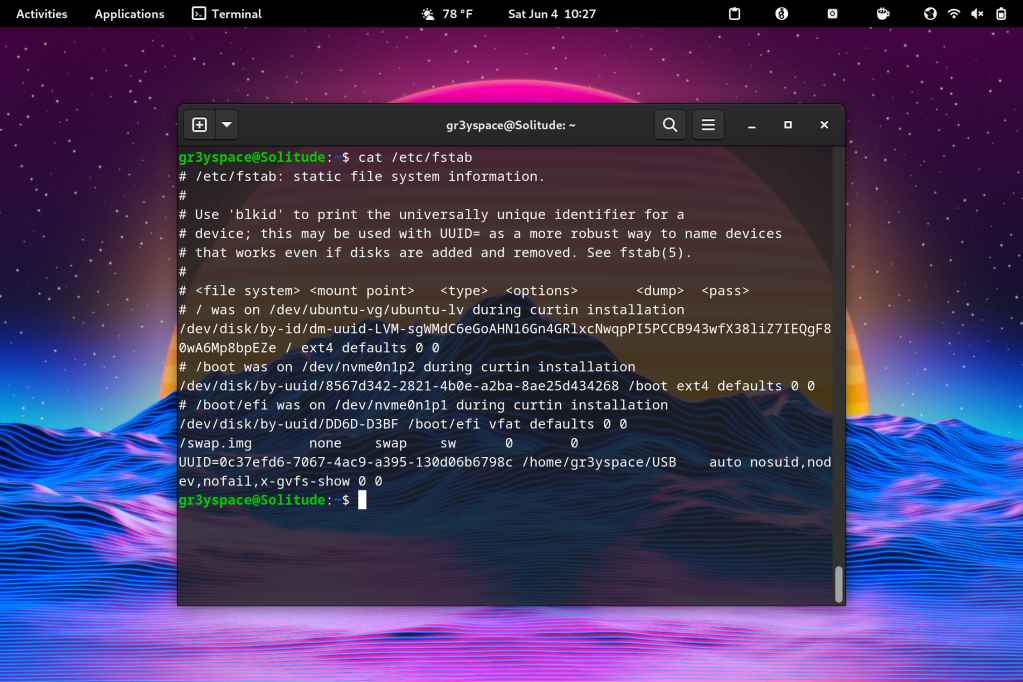Click the muted volume speaker icon

pyautogui.click(x=977, y=14)
